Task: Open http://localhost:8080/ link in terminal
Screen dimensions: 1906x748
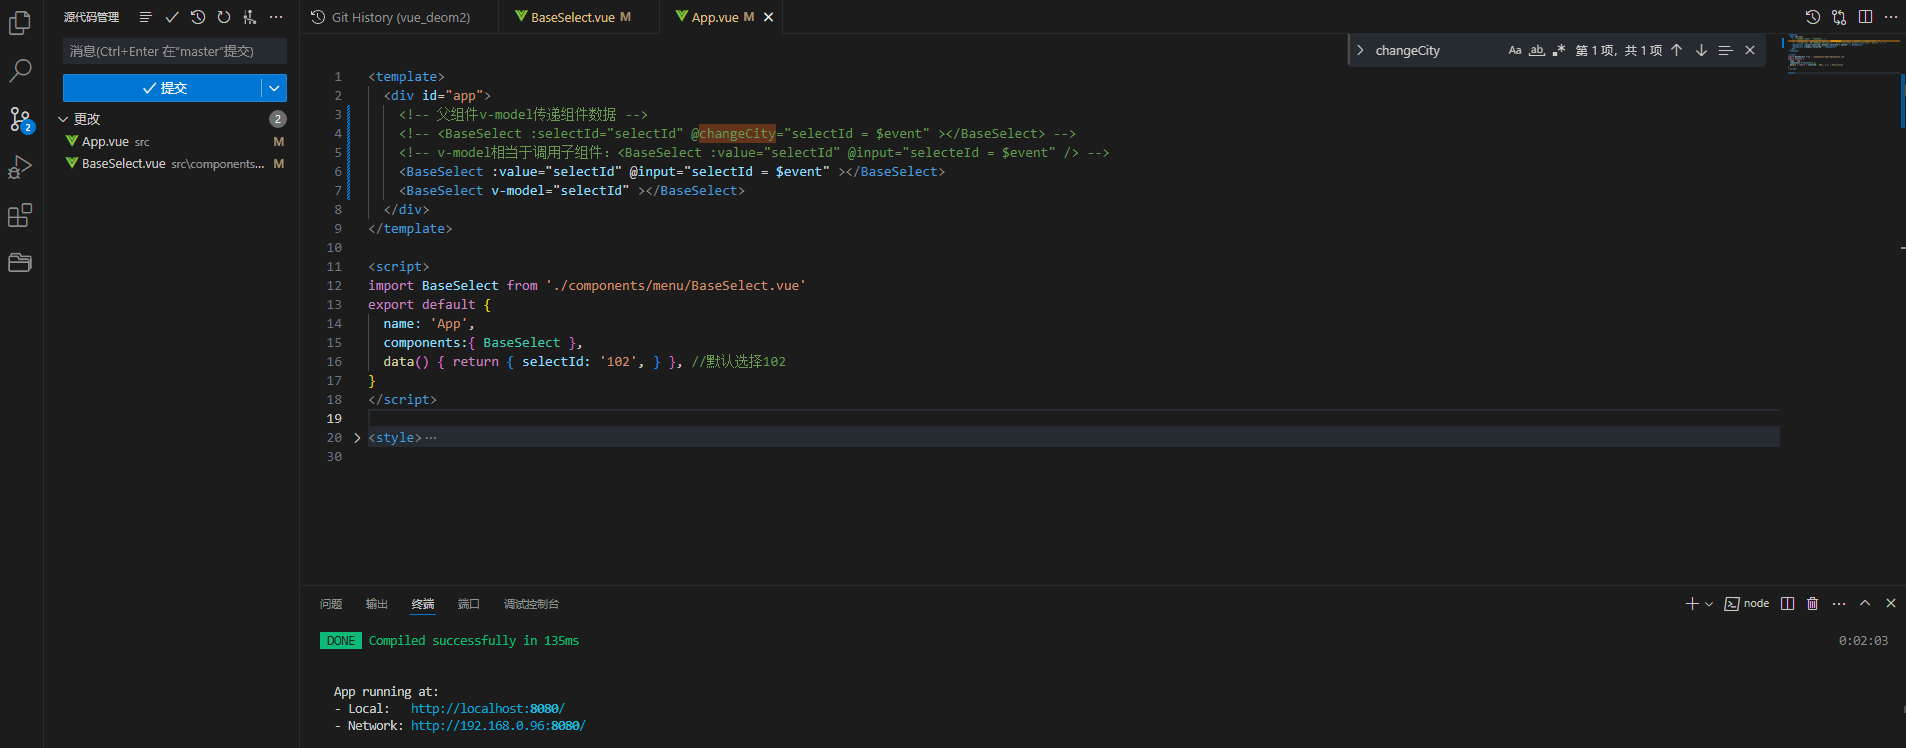Action: click(487, 709)
